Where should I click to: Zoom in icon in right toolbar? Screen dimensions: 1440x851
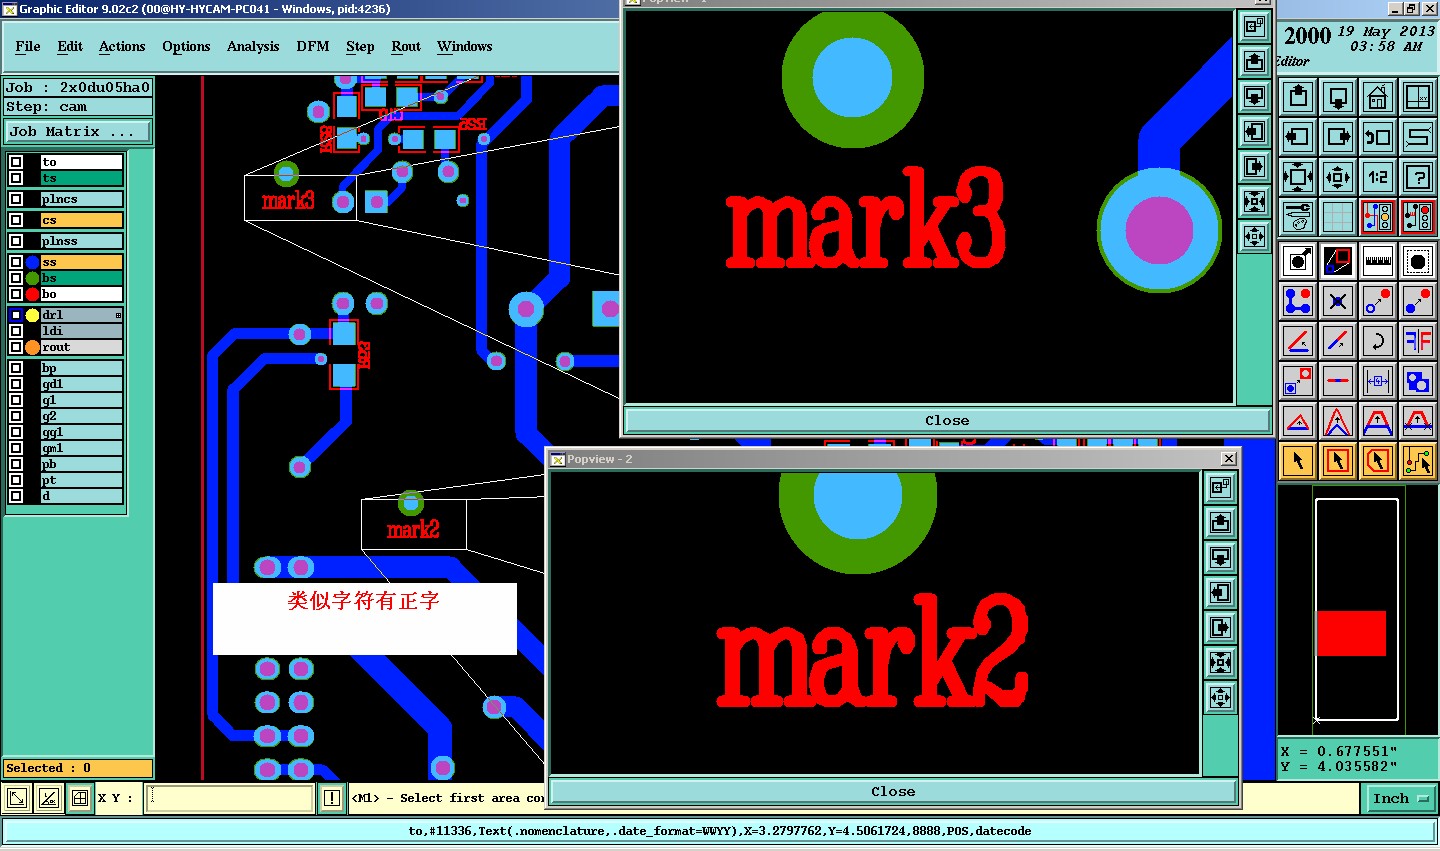pos(1298,177)
